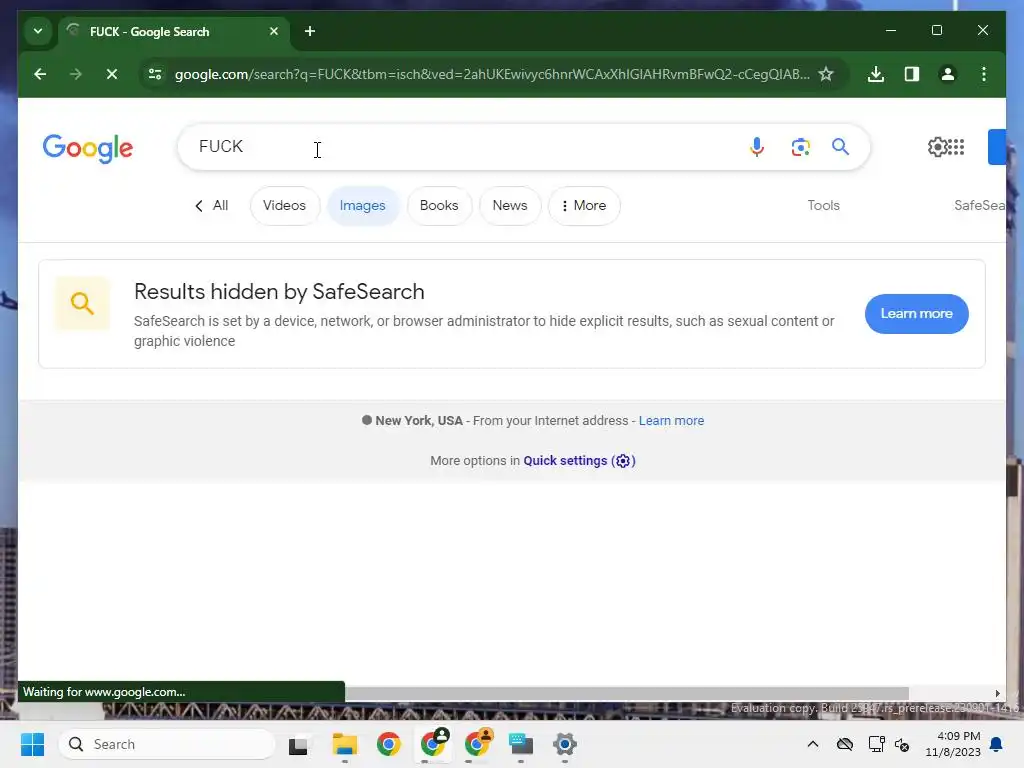The width and height of the screenshot is (1024, 768).
Task: Click the forward navigation arrow
Action: pos(76,74)
